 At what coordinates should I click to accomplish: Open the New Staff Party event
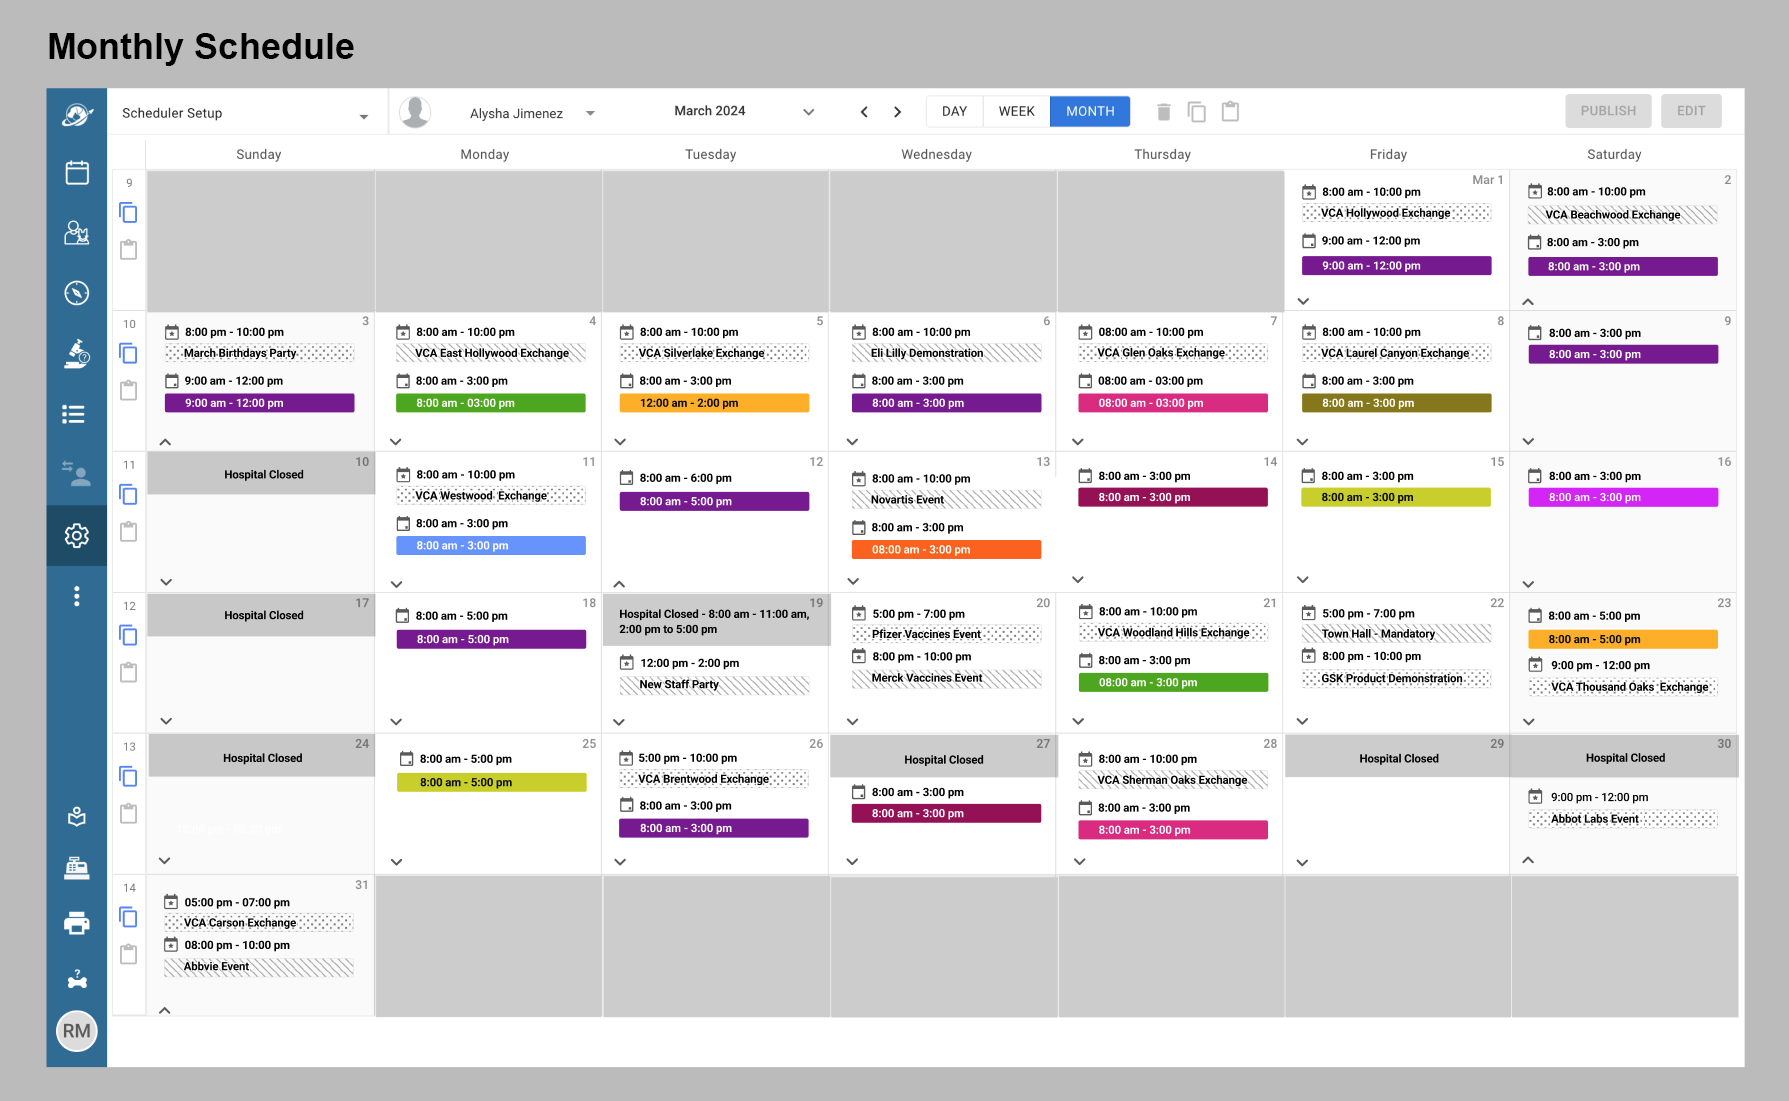click(x=714, y=685)
